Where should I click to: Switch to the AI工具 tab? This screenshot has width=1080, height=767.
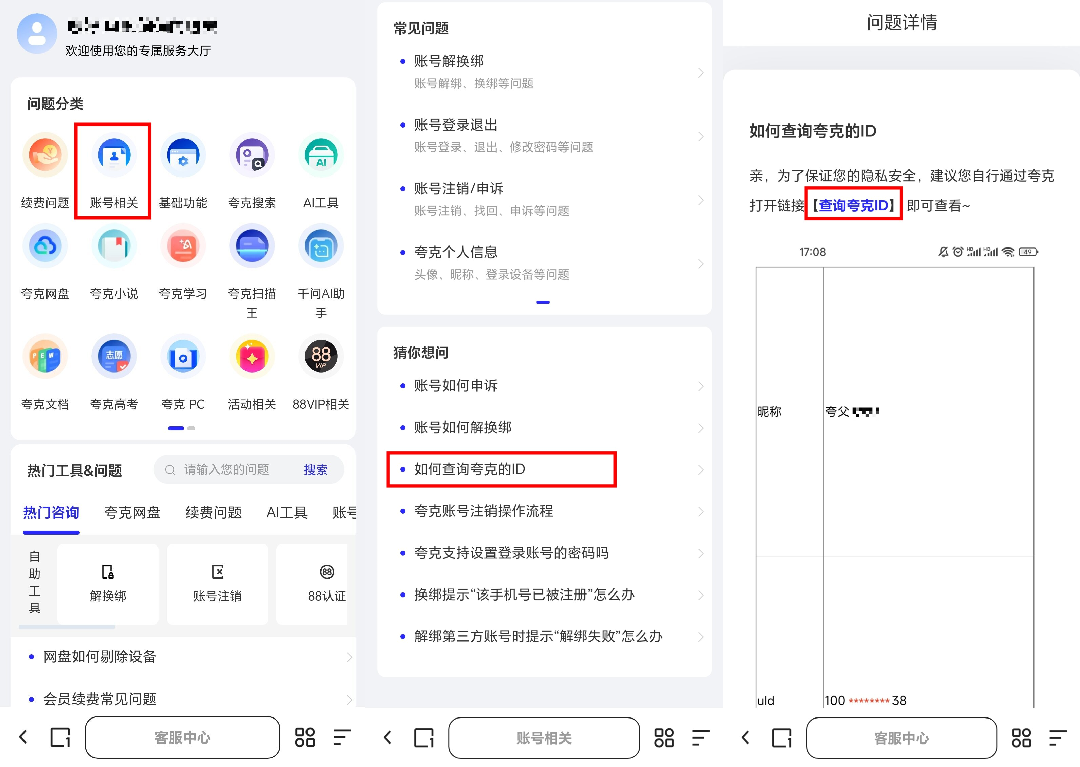tap(287, 513)
